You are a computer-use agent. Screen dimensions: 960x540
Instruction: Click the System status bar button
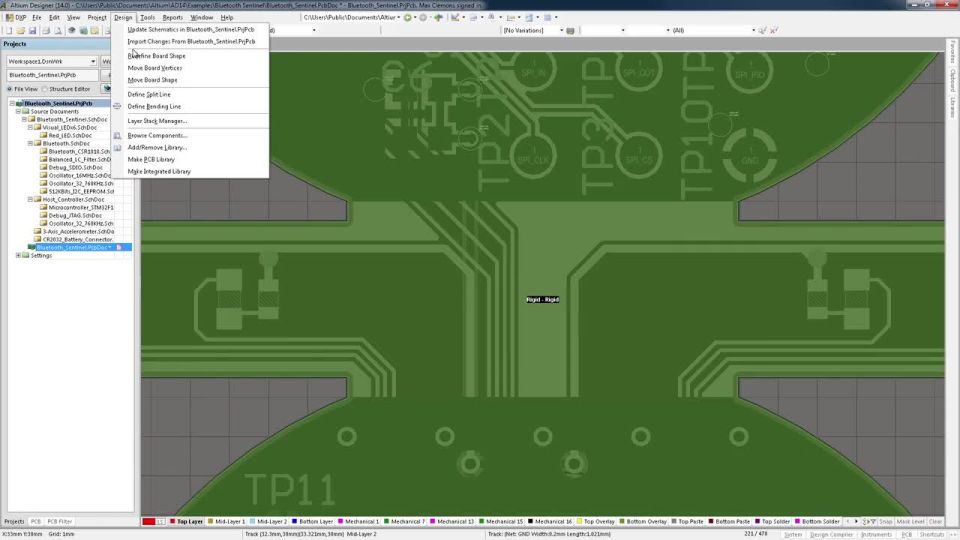793,534
